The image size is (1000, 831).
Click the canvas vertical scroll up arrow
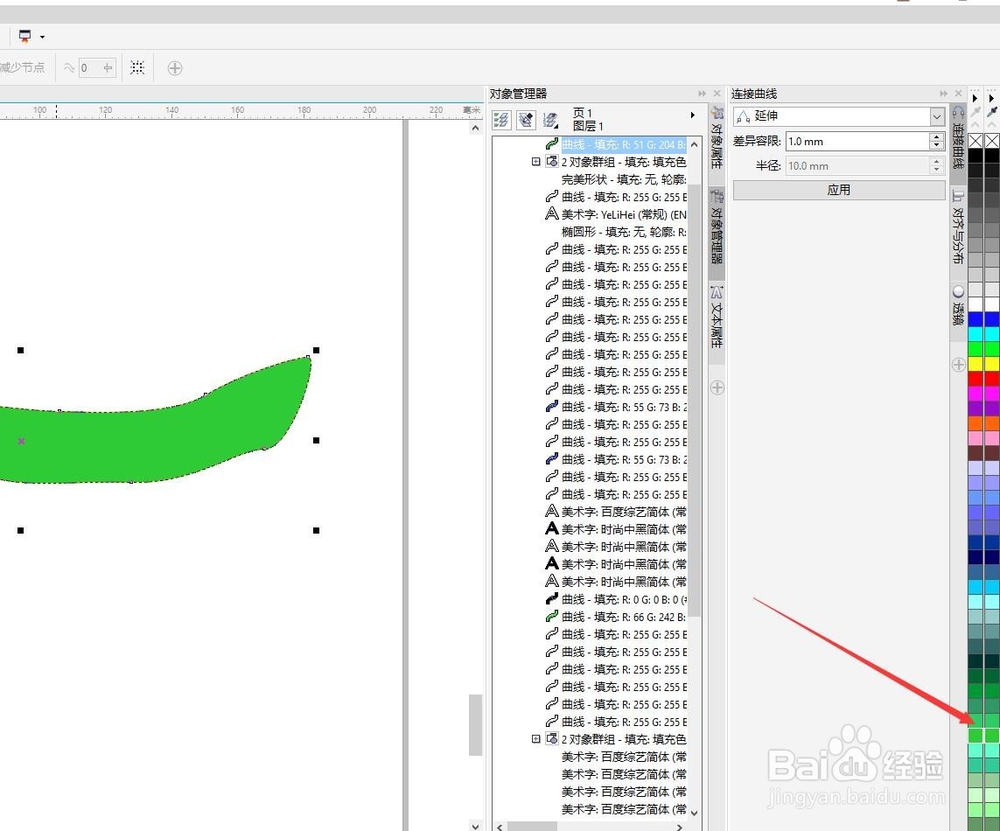point(475,128)
